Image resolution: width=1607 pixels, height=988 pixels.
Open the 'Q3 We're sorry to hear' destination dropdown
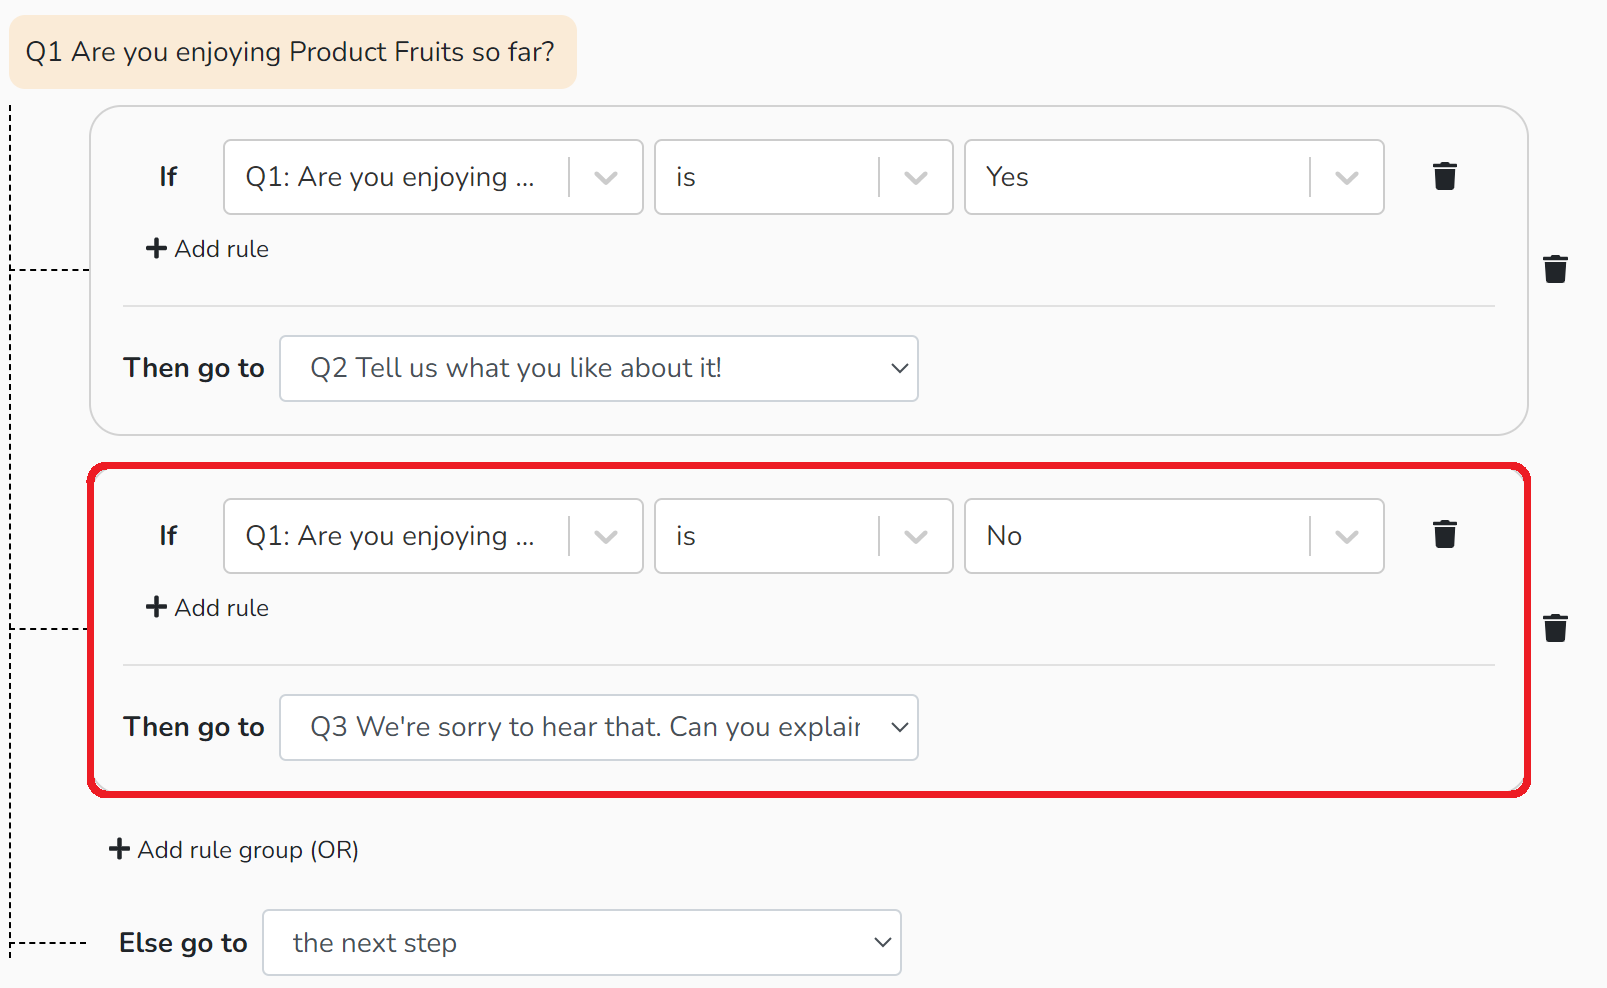click(599, 727)
